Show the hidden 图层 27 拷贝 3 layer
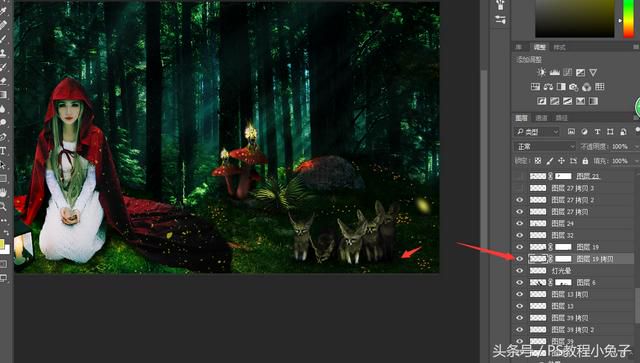The width and height of the screenshot is (640, 363). 520,188
